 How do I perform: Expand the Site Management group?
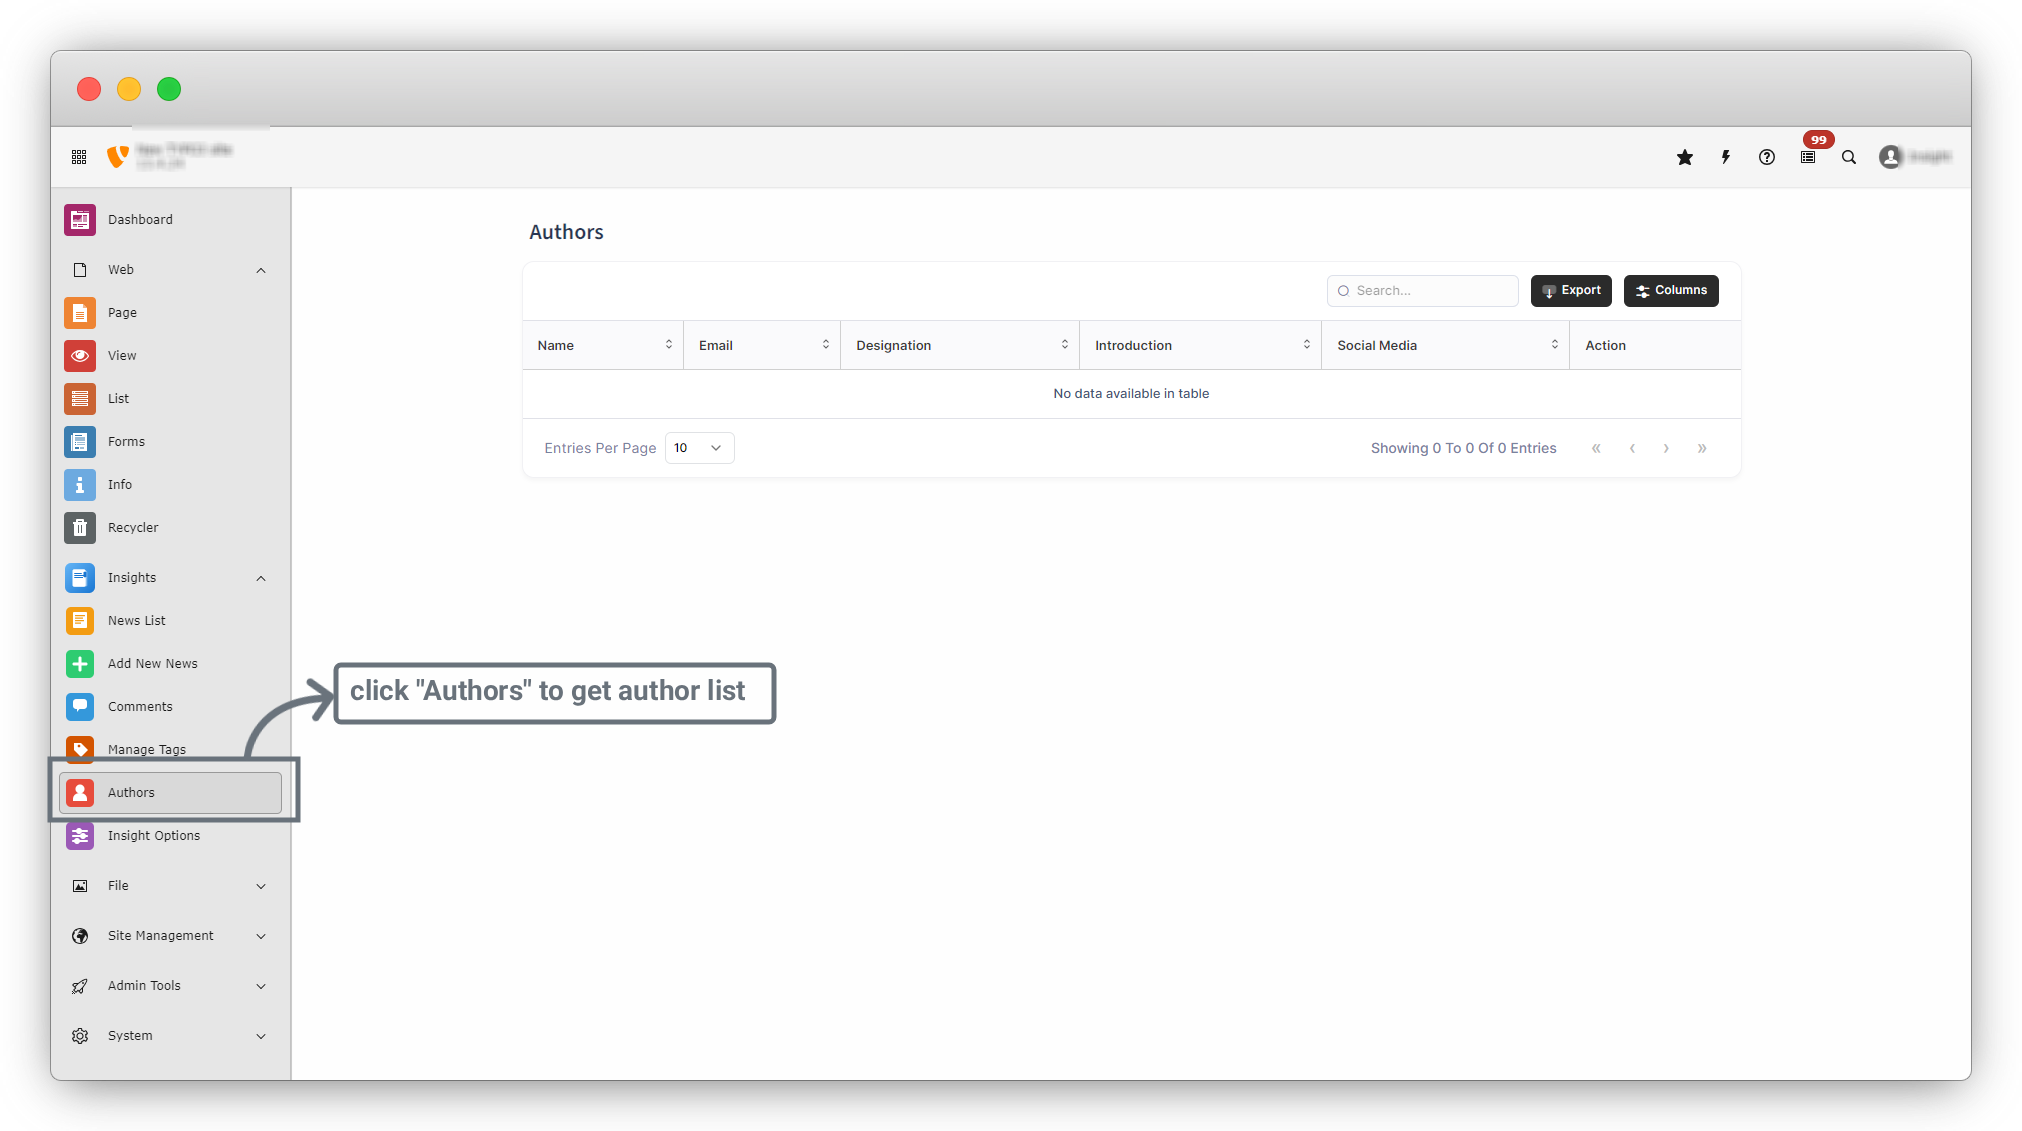coord(261,936)
